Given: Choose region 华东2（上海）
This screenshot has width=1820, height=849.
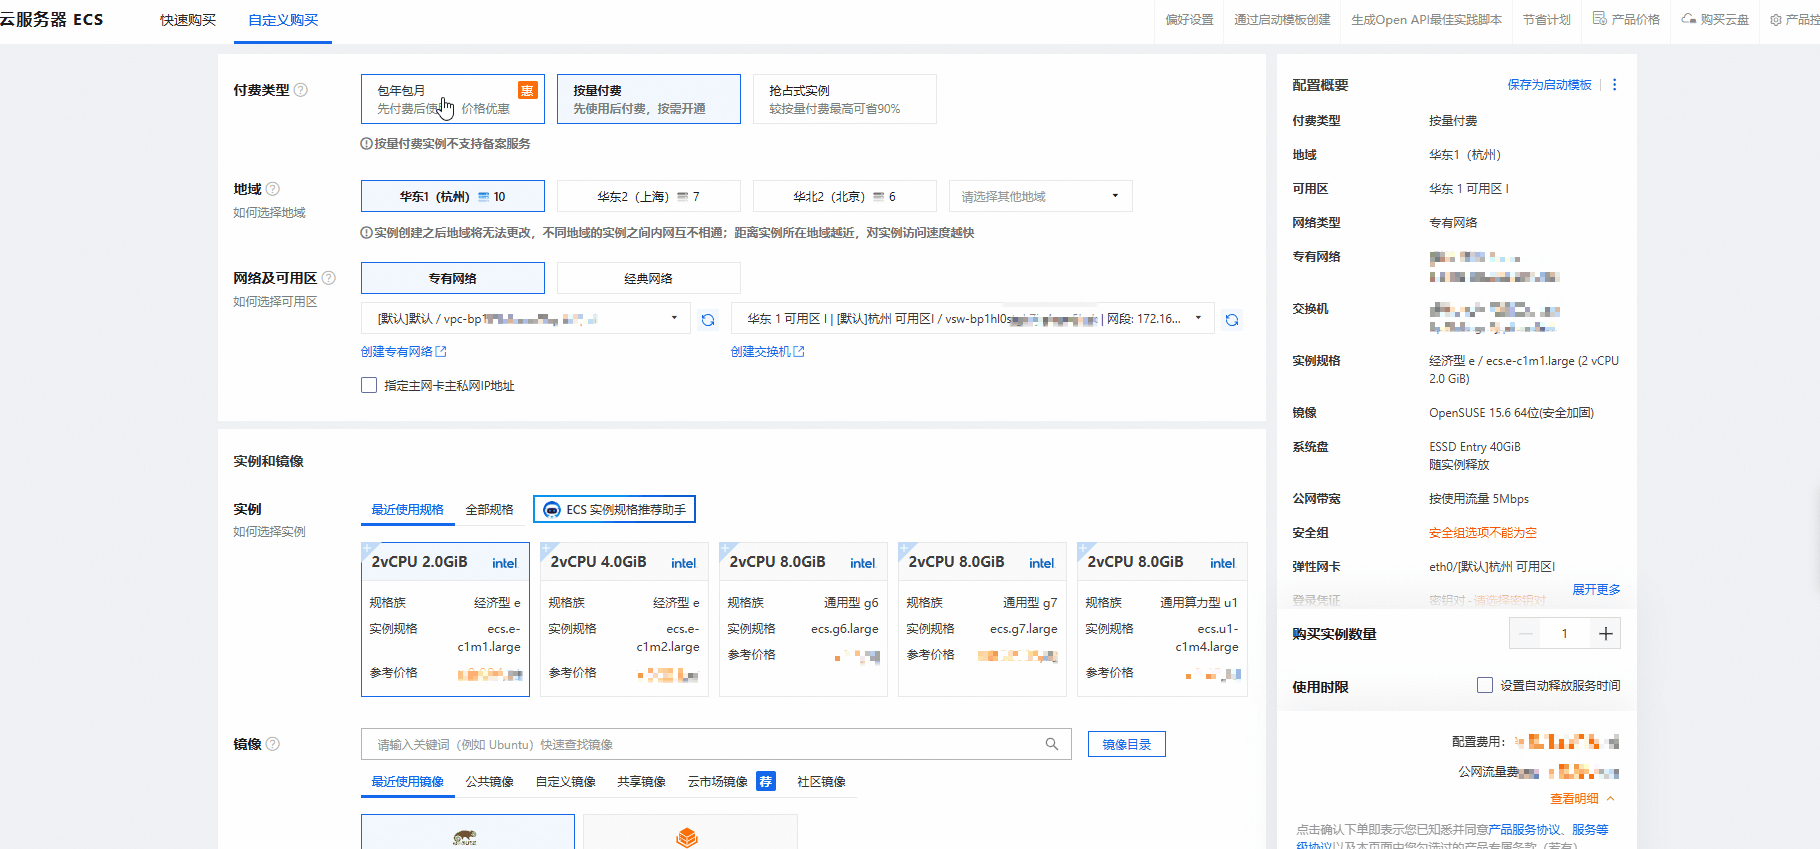Looking at the screenshot, I should tap(649, 196).
